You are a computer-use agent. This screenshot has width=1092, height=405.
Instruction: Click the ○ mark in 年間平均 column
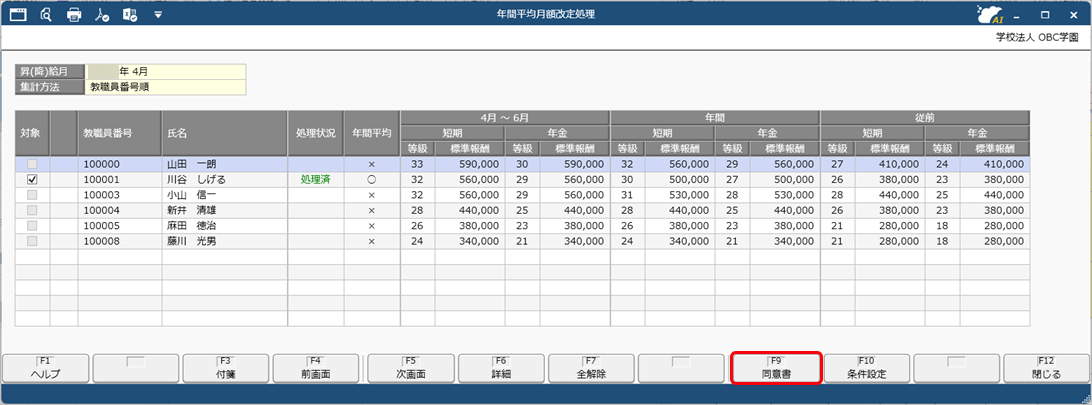372,180
